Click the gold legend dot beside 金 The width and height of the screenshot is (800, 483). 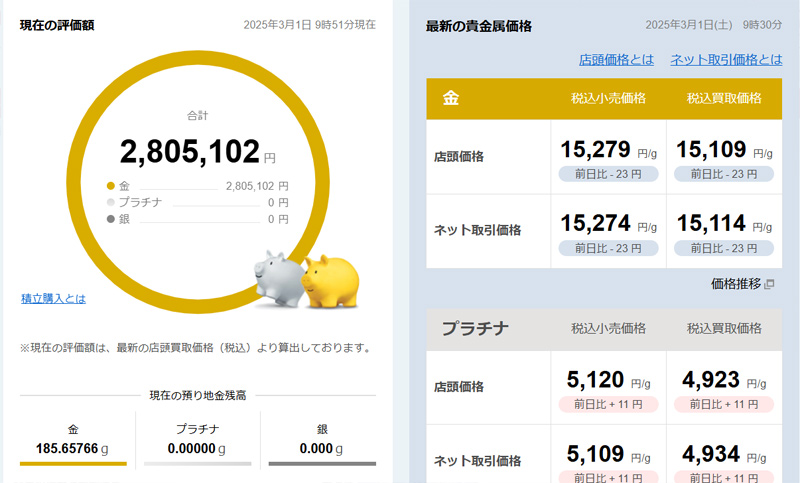[x=110, y=186]
